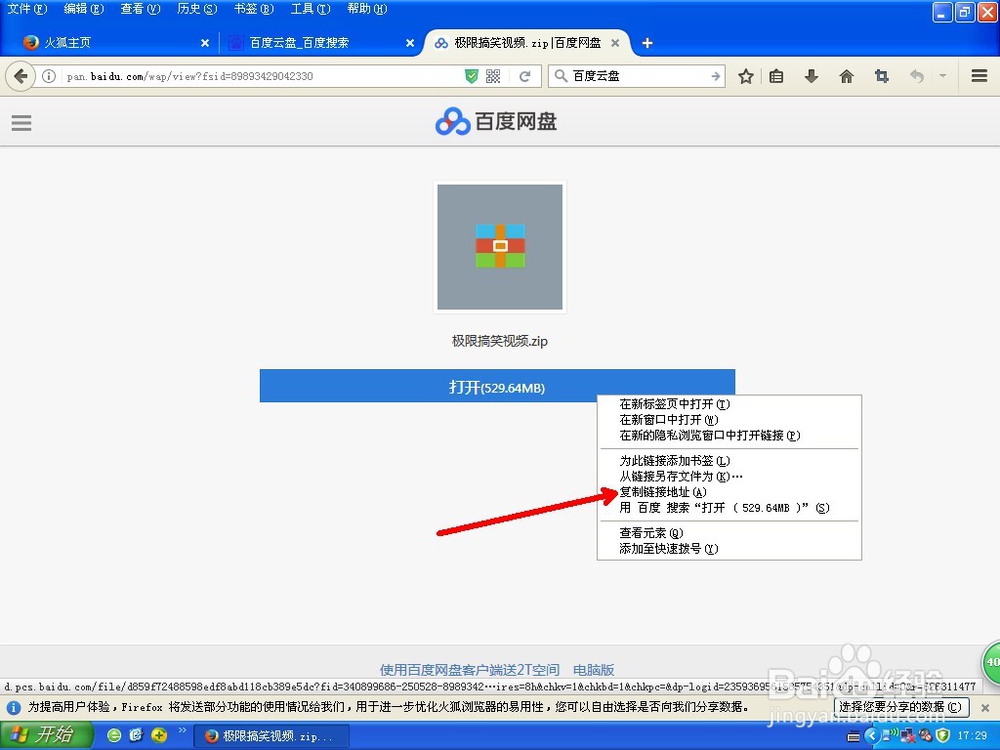The image size is (1000, 750).
Task: Bookmark this page with the star icon
Action: tap(746, 75)
